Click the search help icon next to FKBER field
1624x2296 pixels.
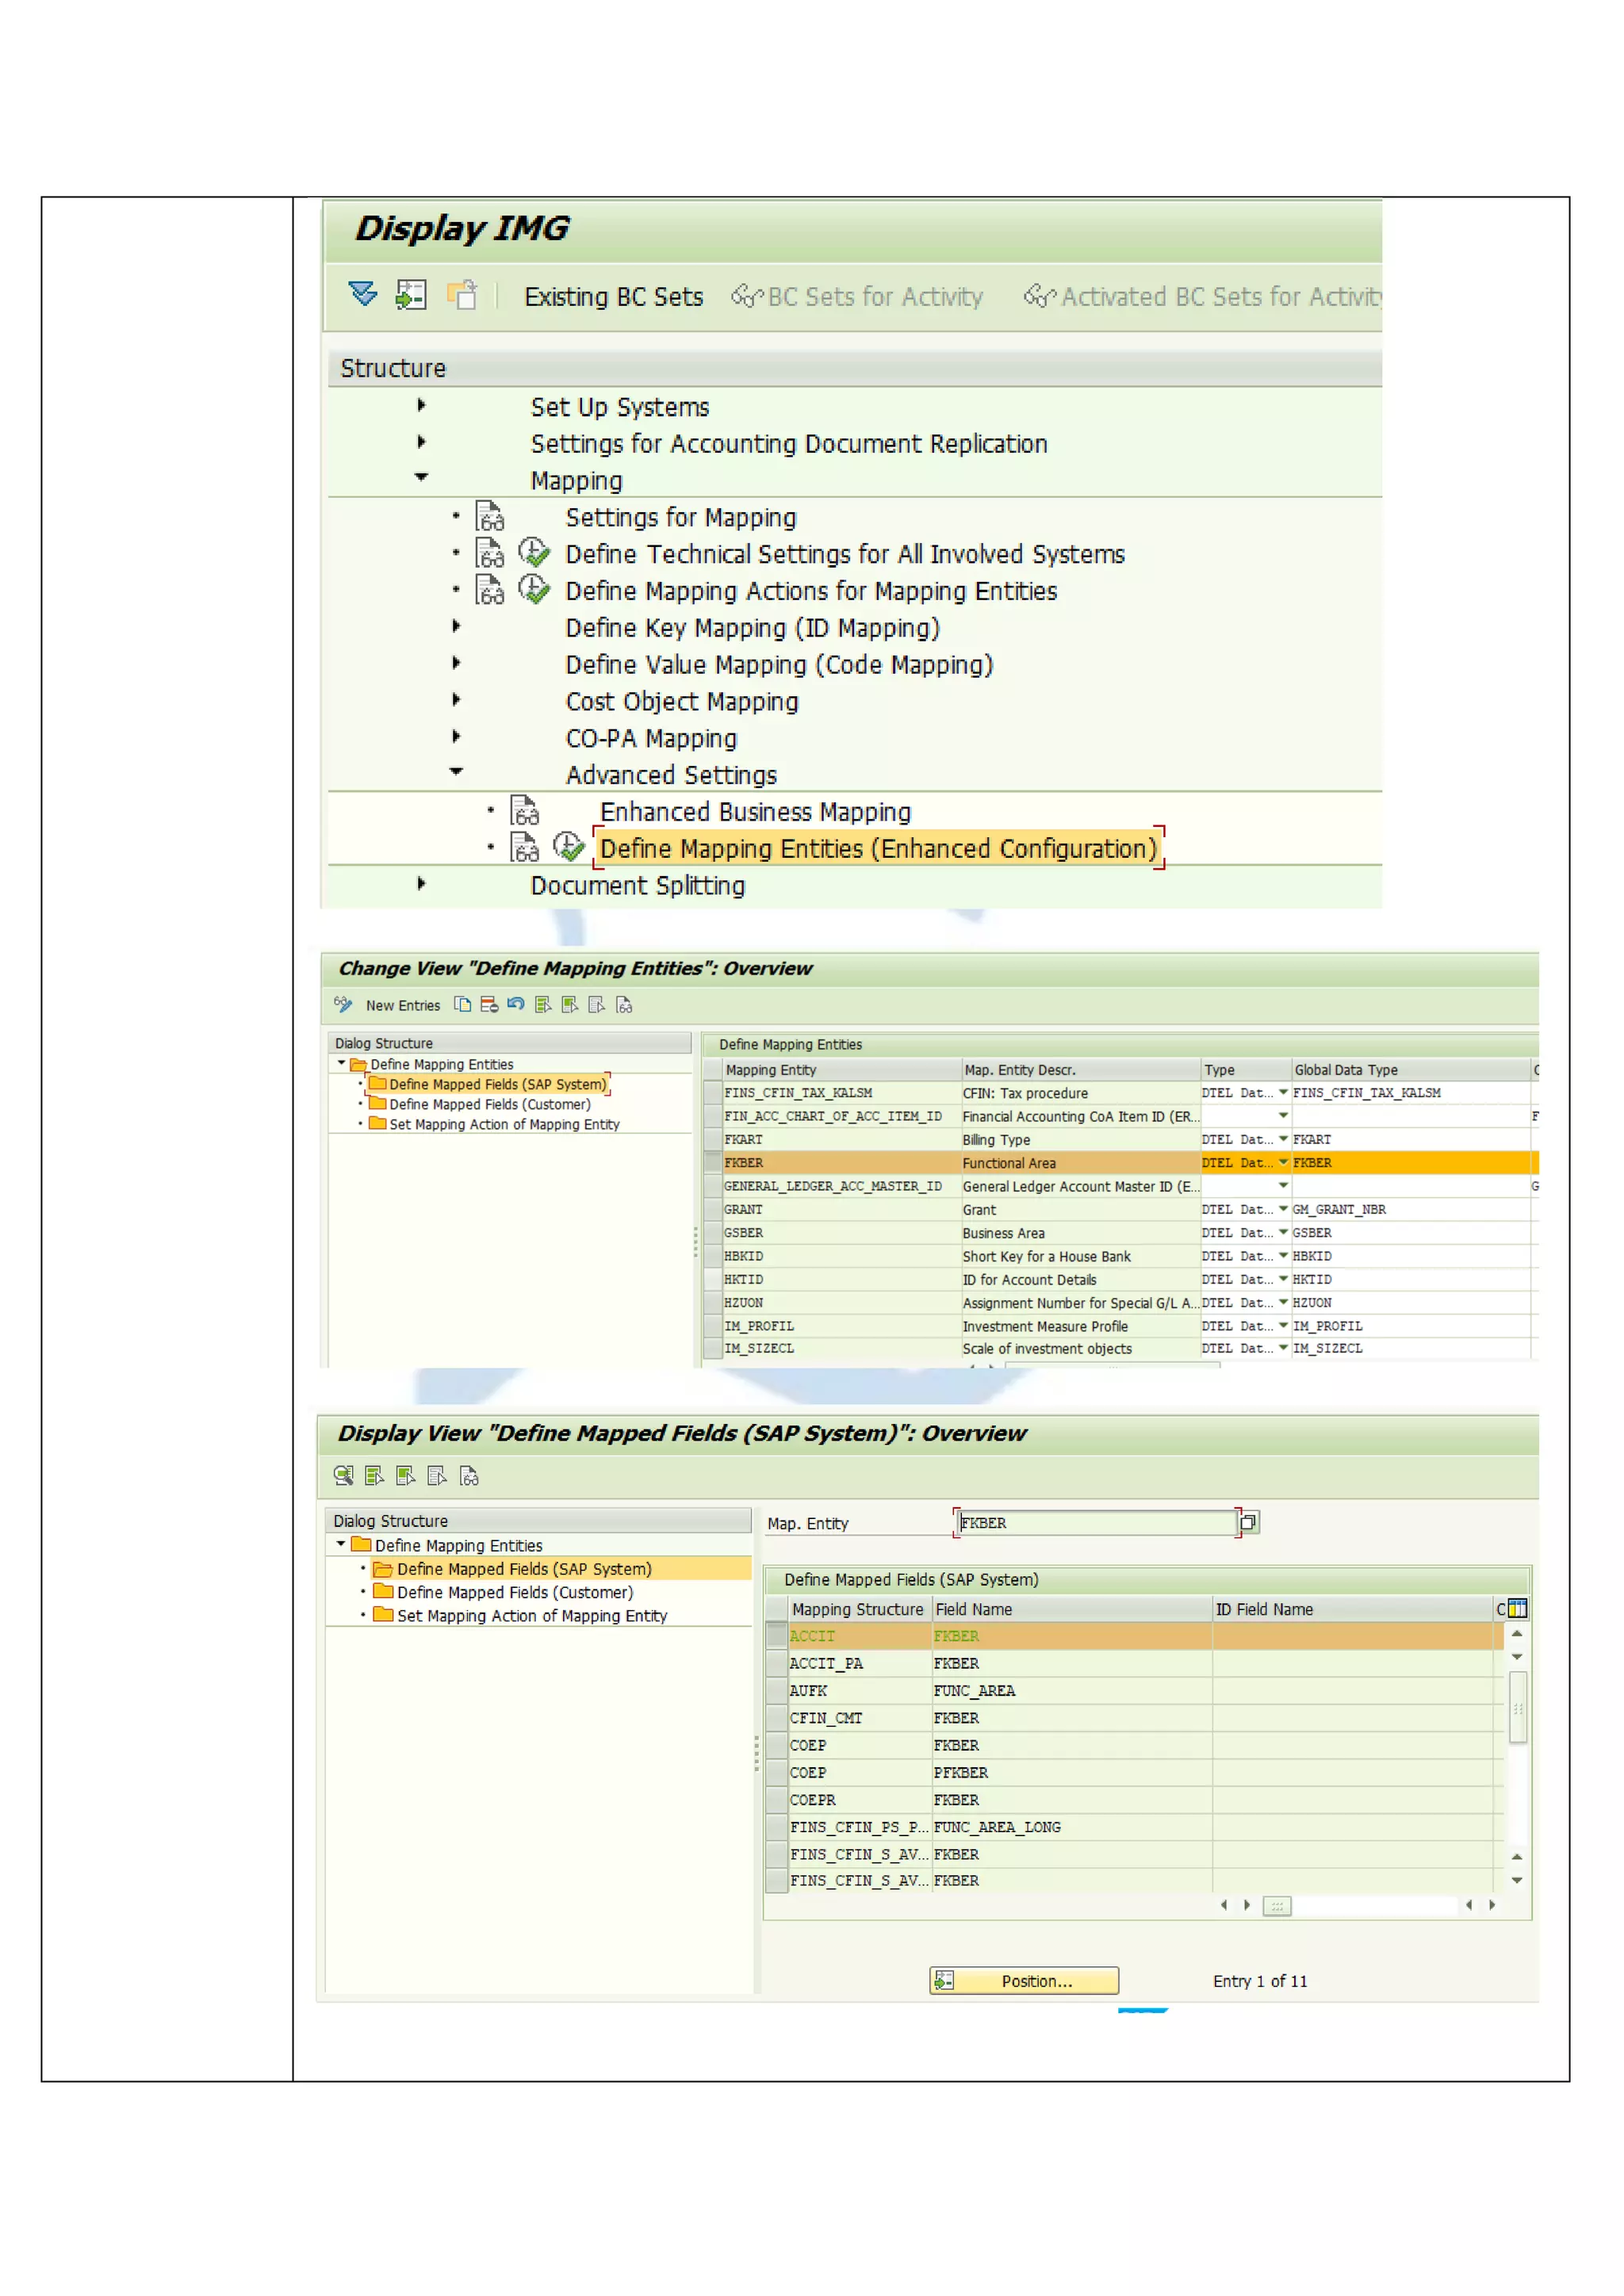(x=1248, y=1523)
